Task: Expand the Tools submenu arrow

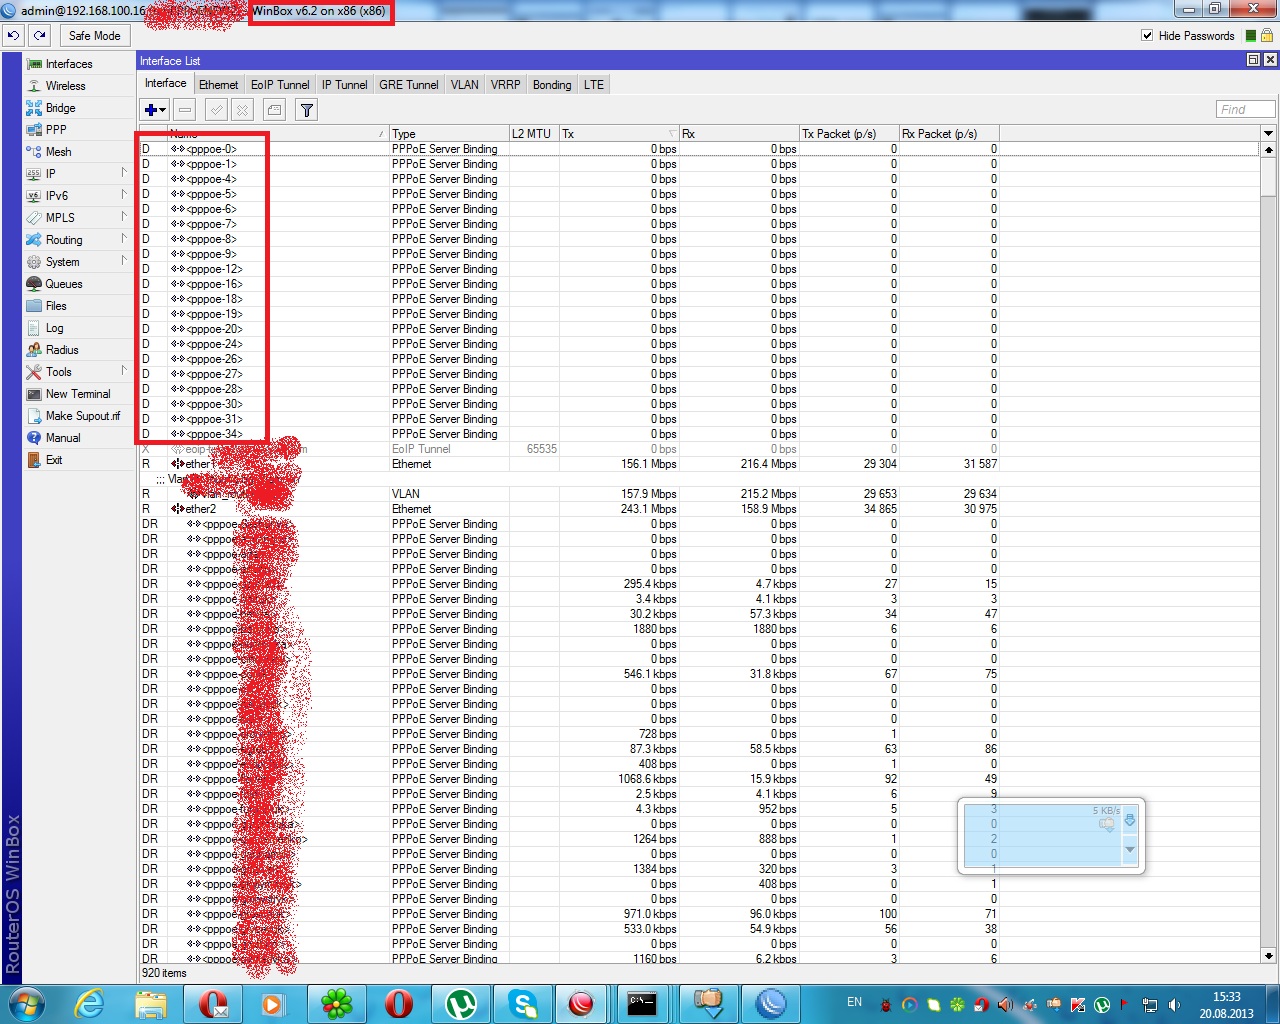Action: pos(124,371)
